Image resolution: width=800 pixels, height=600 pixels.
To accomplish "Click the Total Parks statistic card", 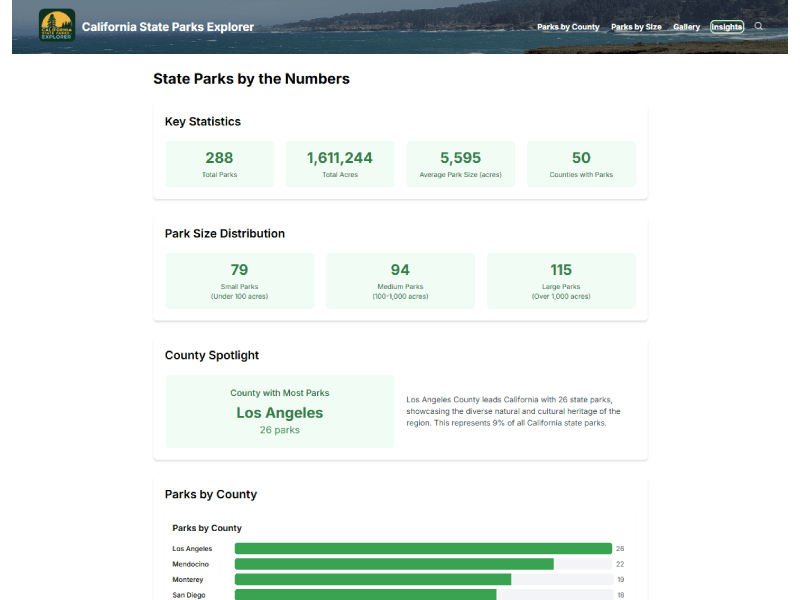I will [x=219, y=163].
